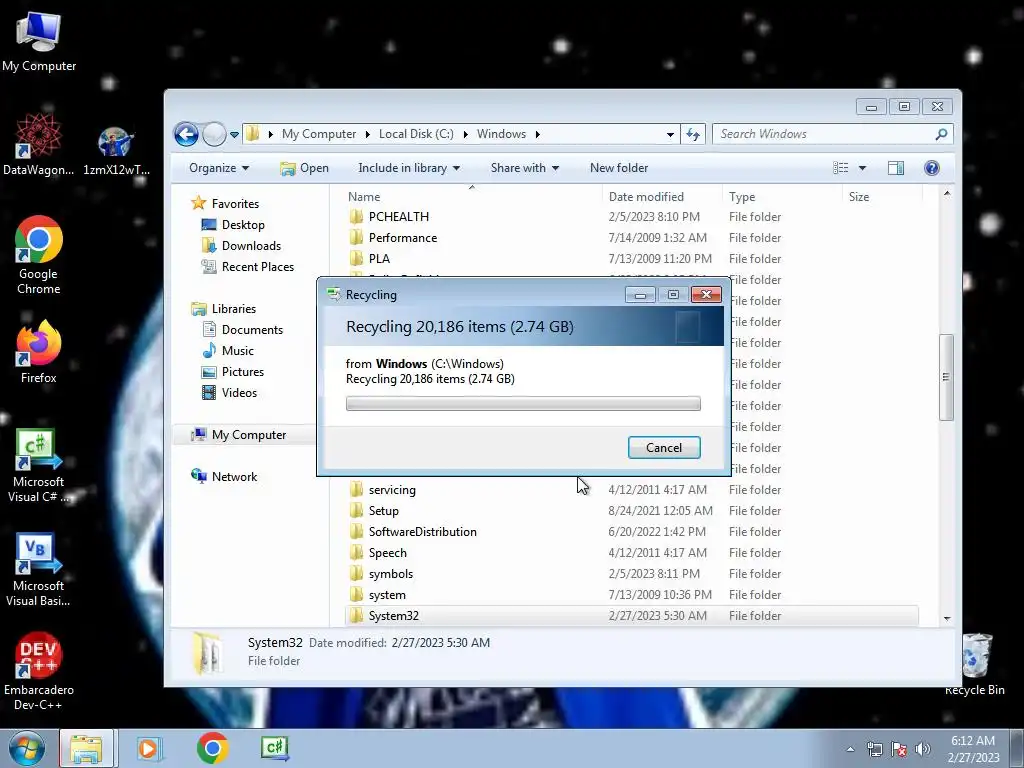The width and height of the screenshot is (1024, 768).
Task: Click the Back navigation arrow in Explorer
Action: [186, 135]
